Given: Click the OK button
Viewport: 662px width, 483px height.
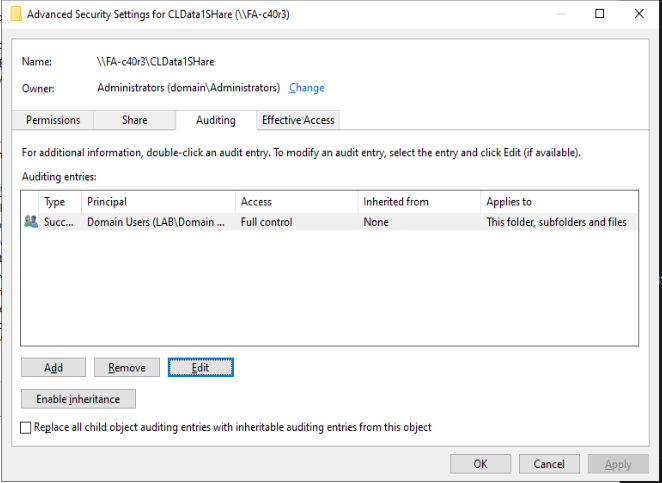Looking at the screenshot, I should pos(480,464).
